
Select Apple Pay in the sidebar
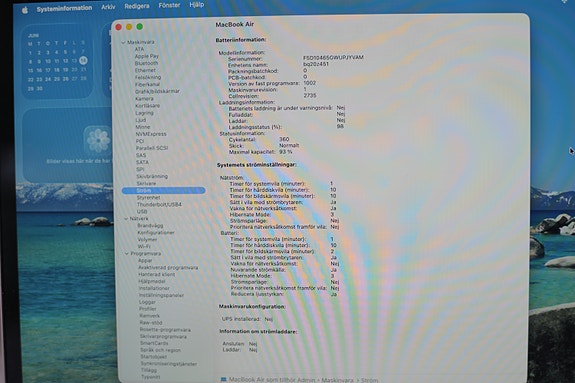(x=146, y=56)
